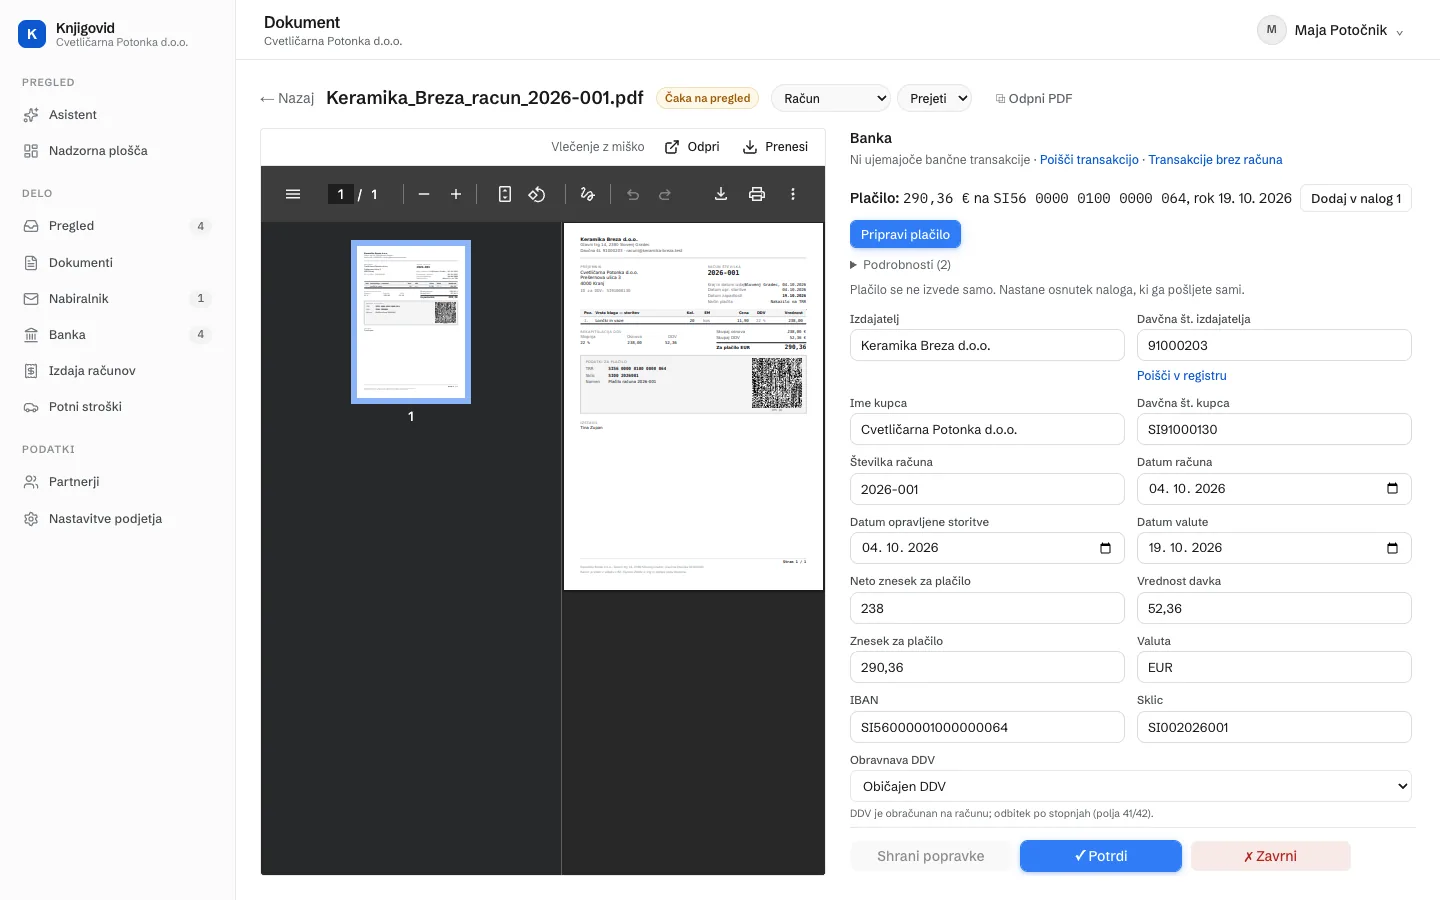The image size is (1440, 900).
Task: Click Odpni PDF to detach the viewer
Action: pyautogui.click(x=1034, y=98)
